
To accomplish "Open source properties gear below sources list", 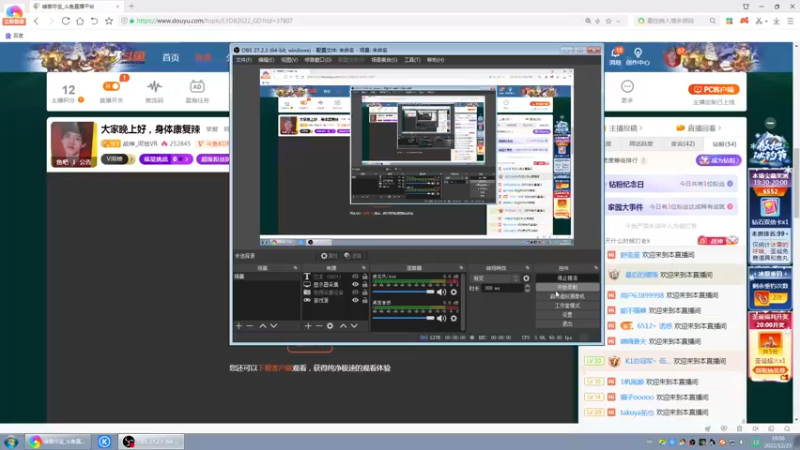I will (x=330, y=326).
